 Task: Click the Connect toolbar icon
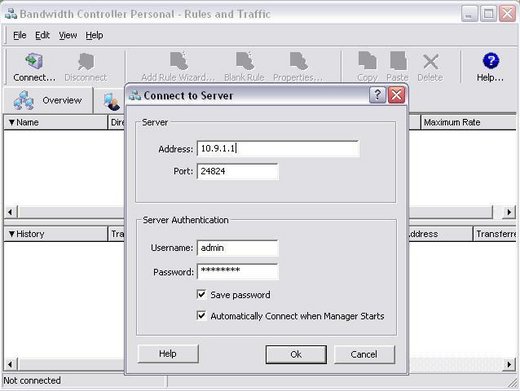34,67
